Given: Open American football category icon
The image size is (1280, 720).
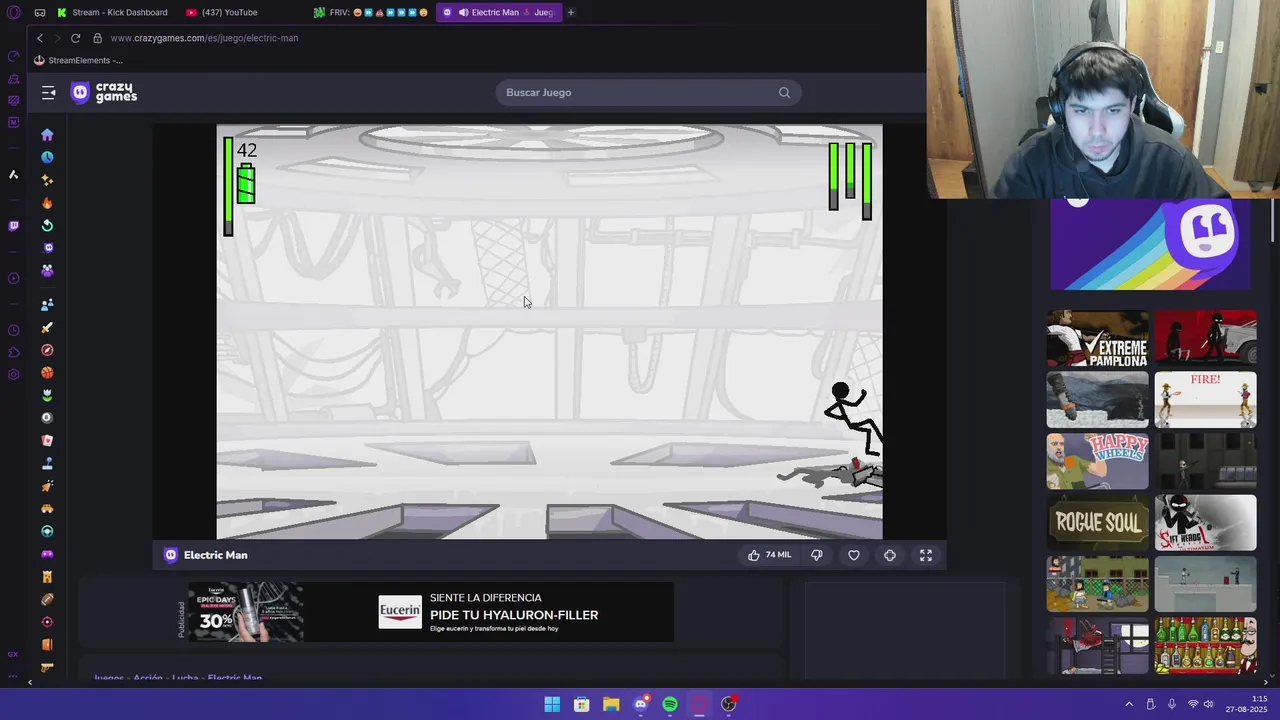Looking at the screenshot, I should click(x=47, y=599).
